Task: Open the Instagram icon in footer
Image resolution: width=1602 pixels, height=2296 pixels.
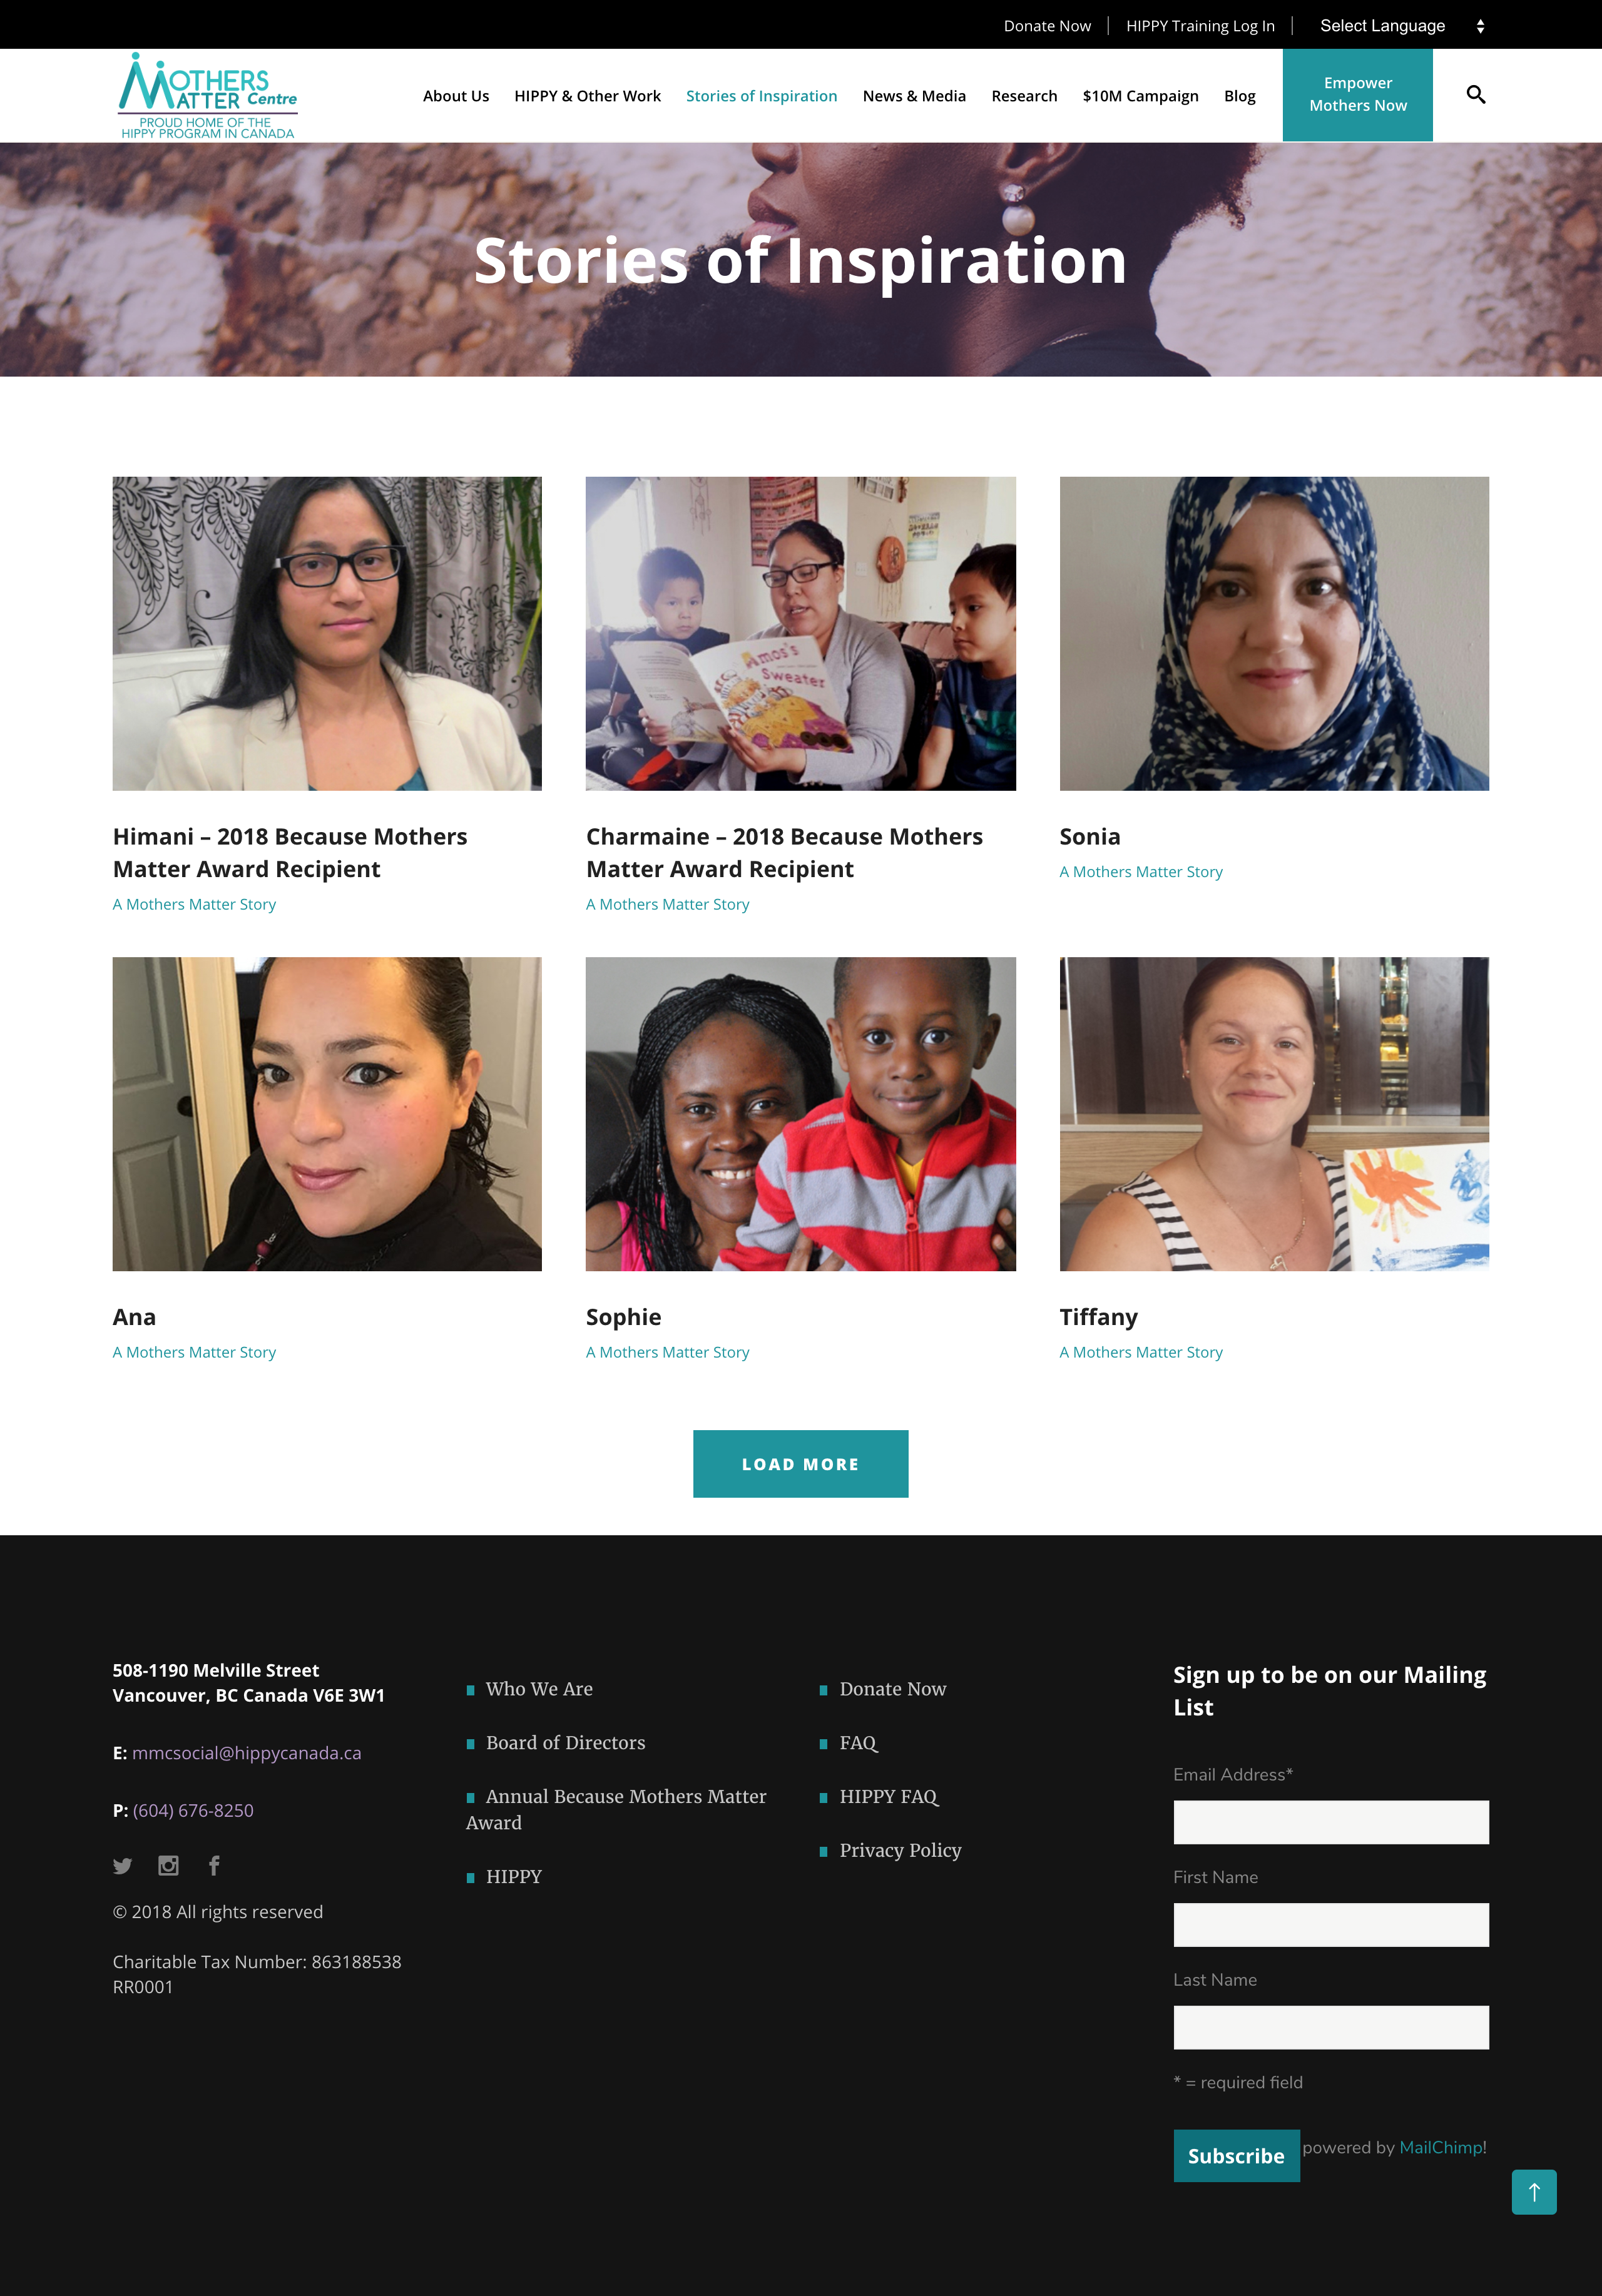Action: tap(168, 1865)
